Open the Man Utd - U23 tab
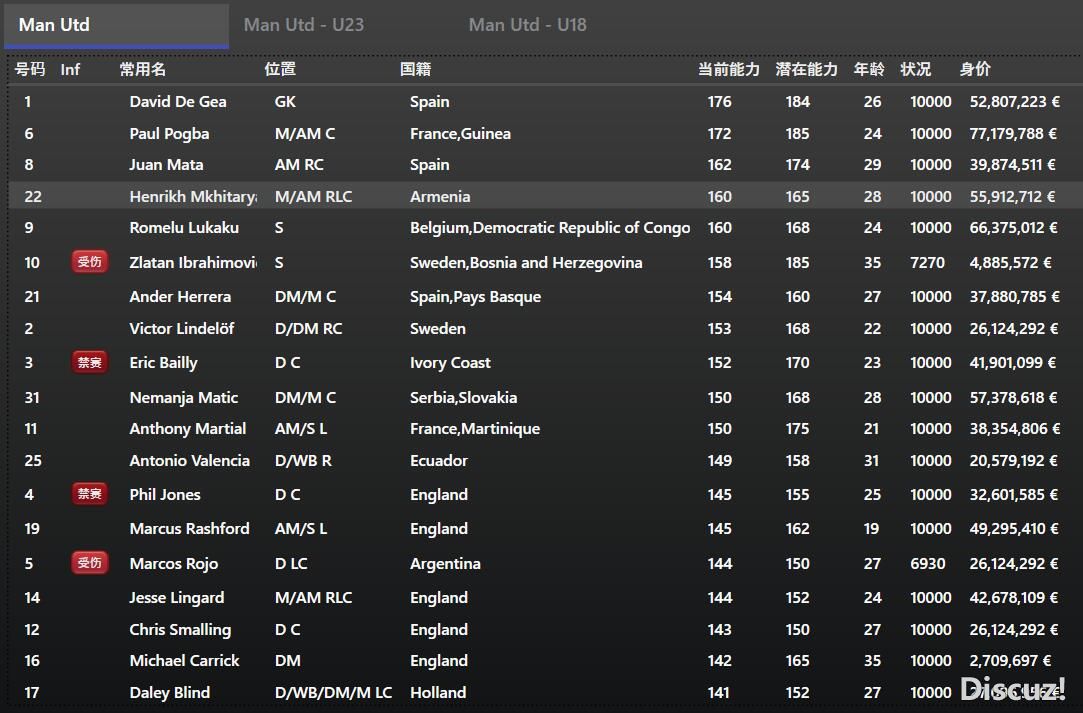This screenshot has height=713, width=1083. pos(304,26)
